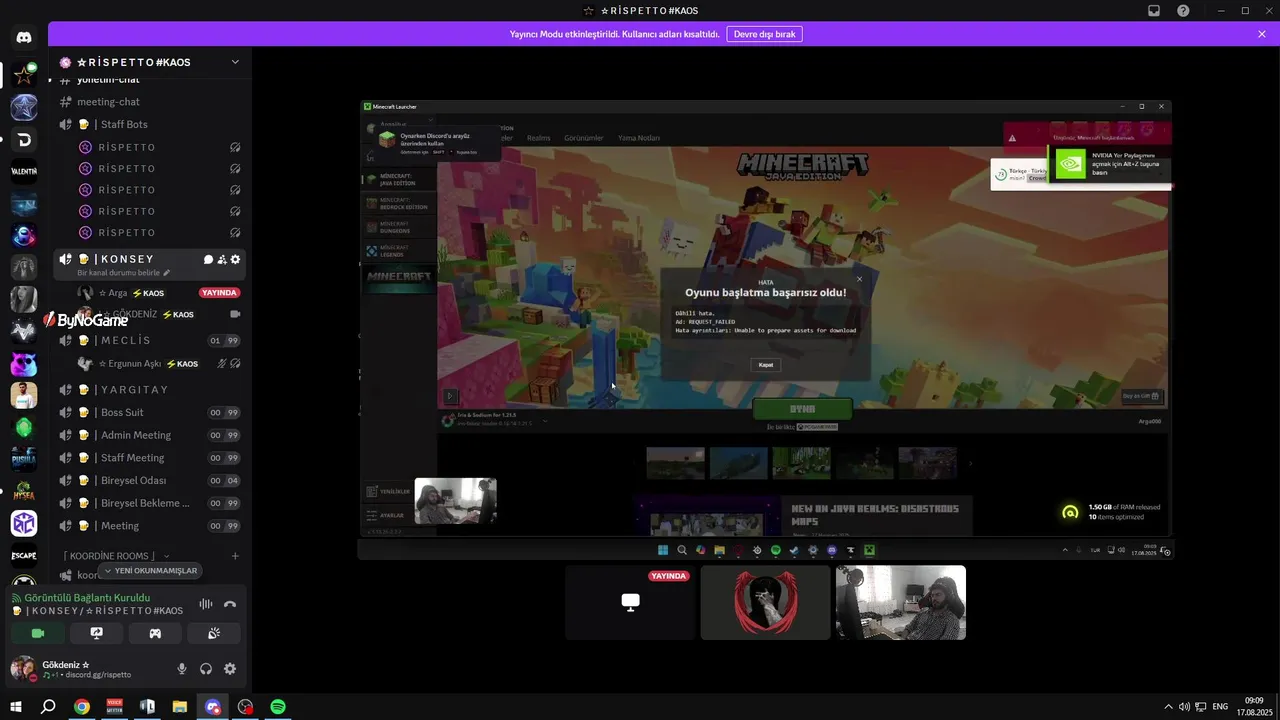1280x720 pixels.
Task: Click the Windows Start button
Action: coord(16,707)
